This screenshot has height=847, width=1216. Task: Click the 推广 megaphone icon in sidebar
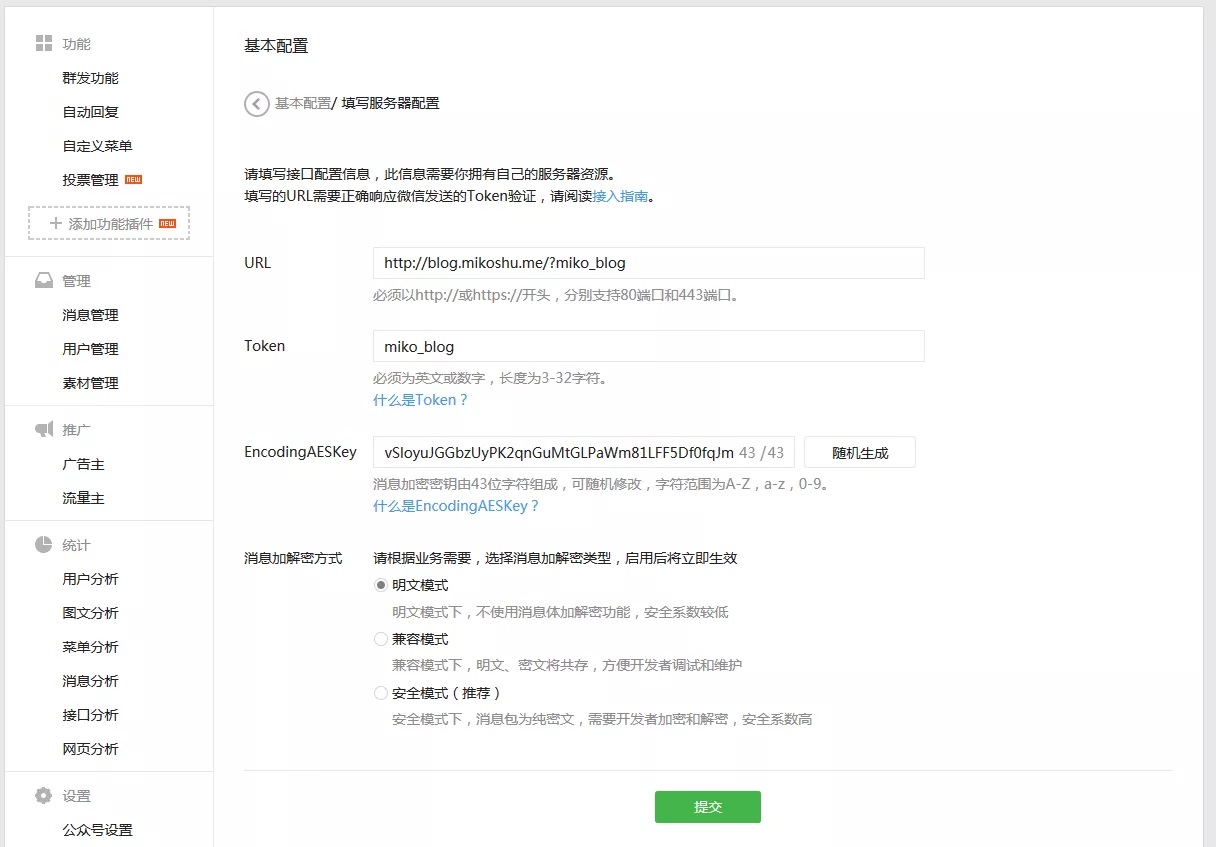[x=44, y=429]
